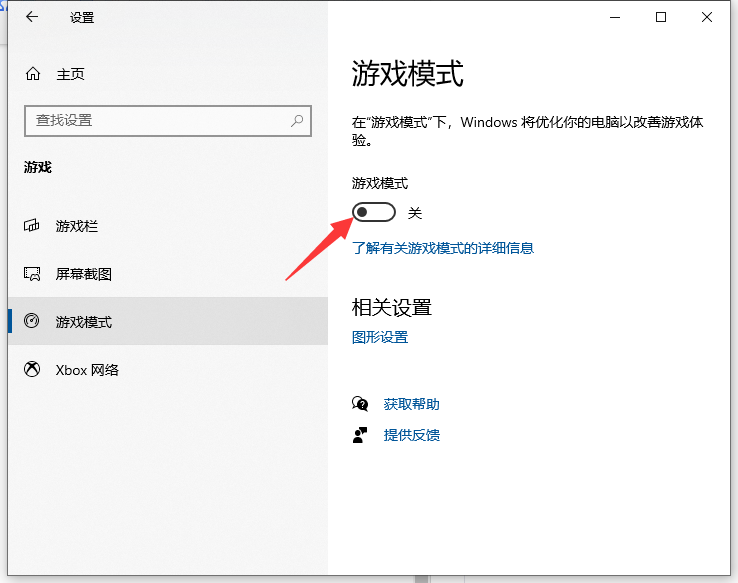Click the 提供反馈 text link

coord(411,435)
